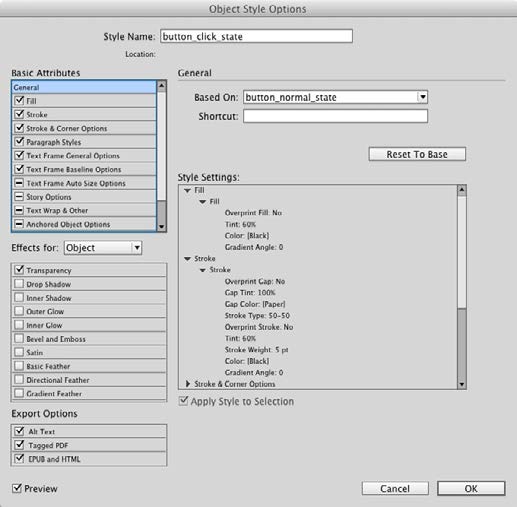Toggle the Stroke attribute checkbox

coord(19,114)
